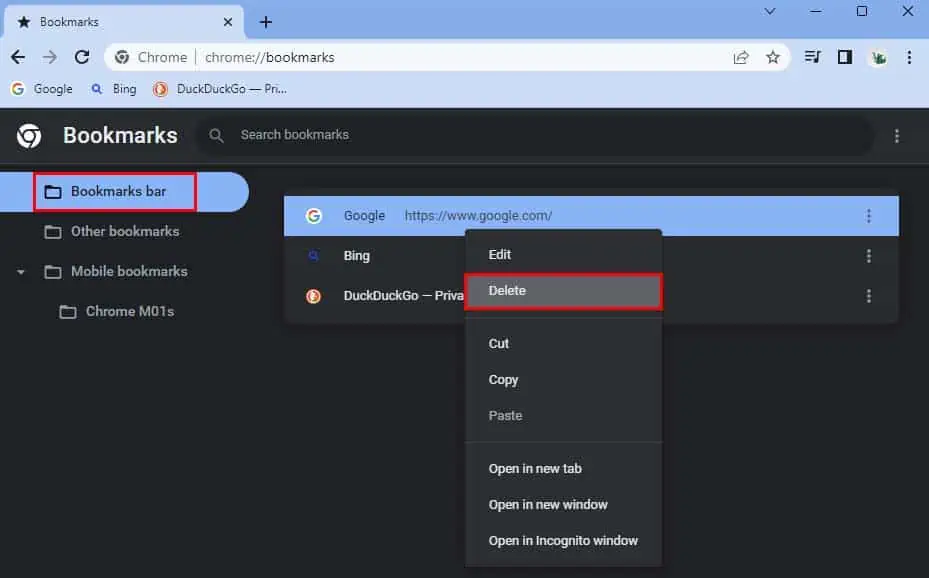Click the DuckDuckGo favicon in the bookmark list
Viewport: 929px width, 578px height.
tap(313, 296)
